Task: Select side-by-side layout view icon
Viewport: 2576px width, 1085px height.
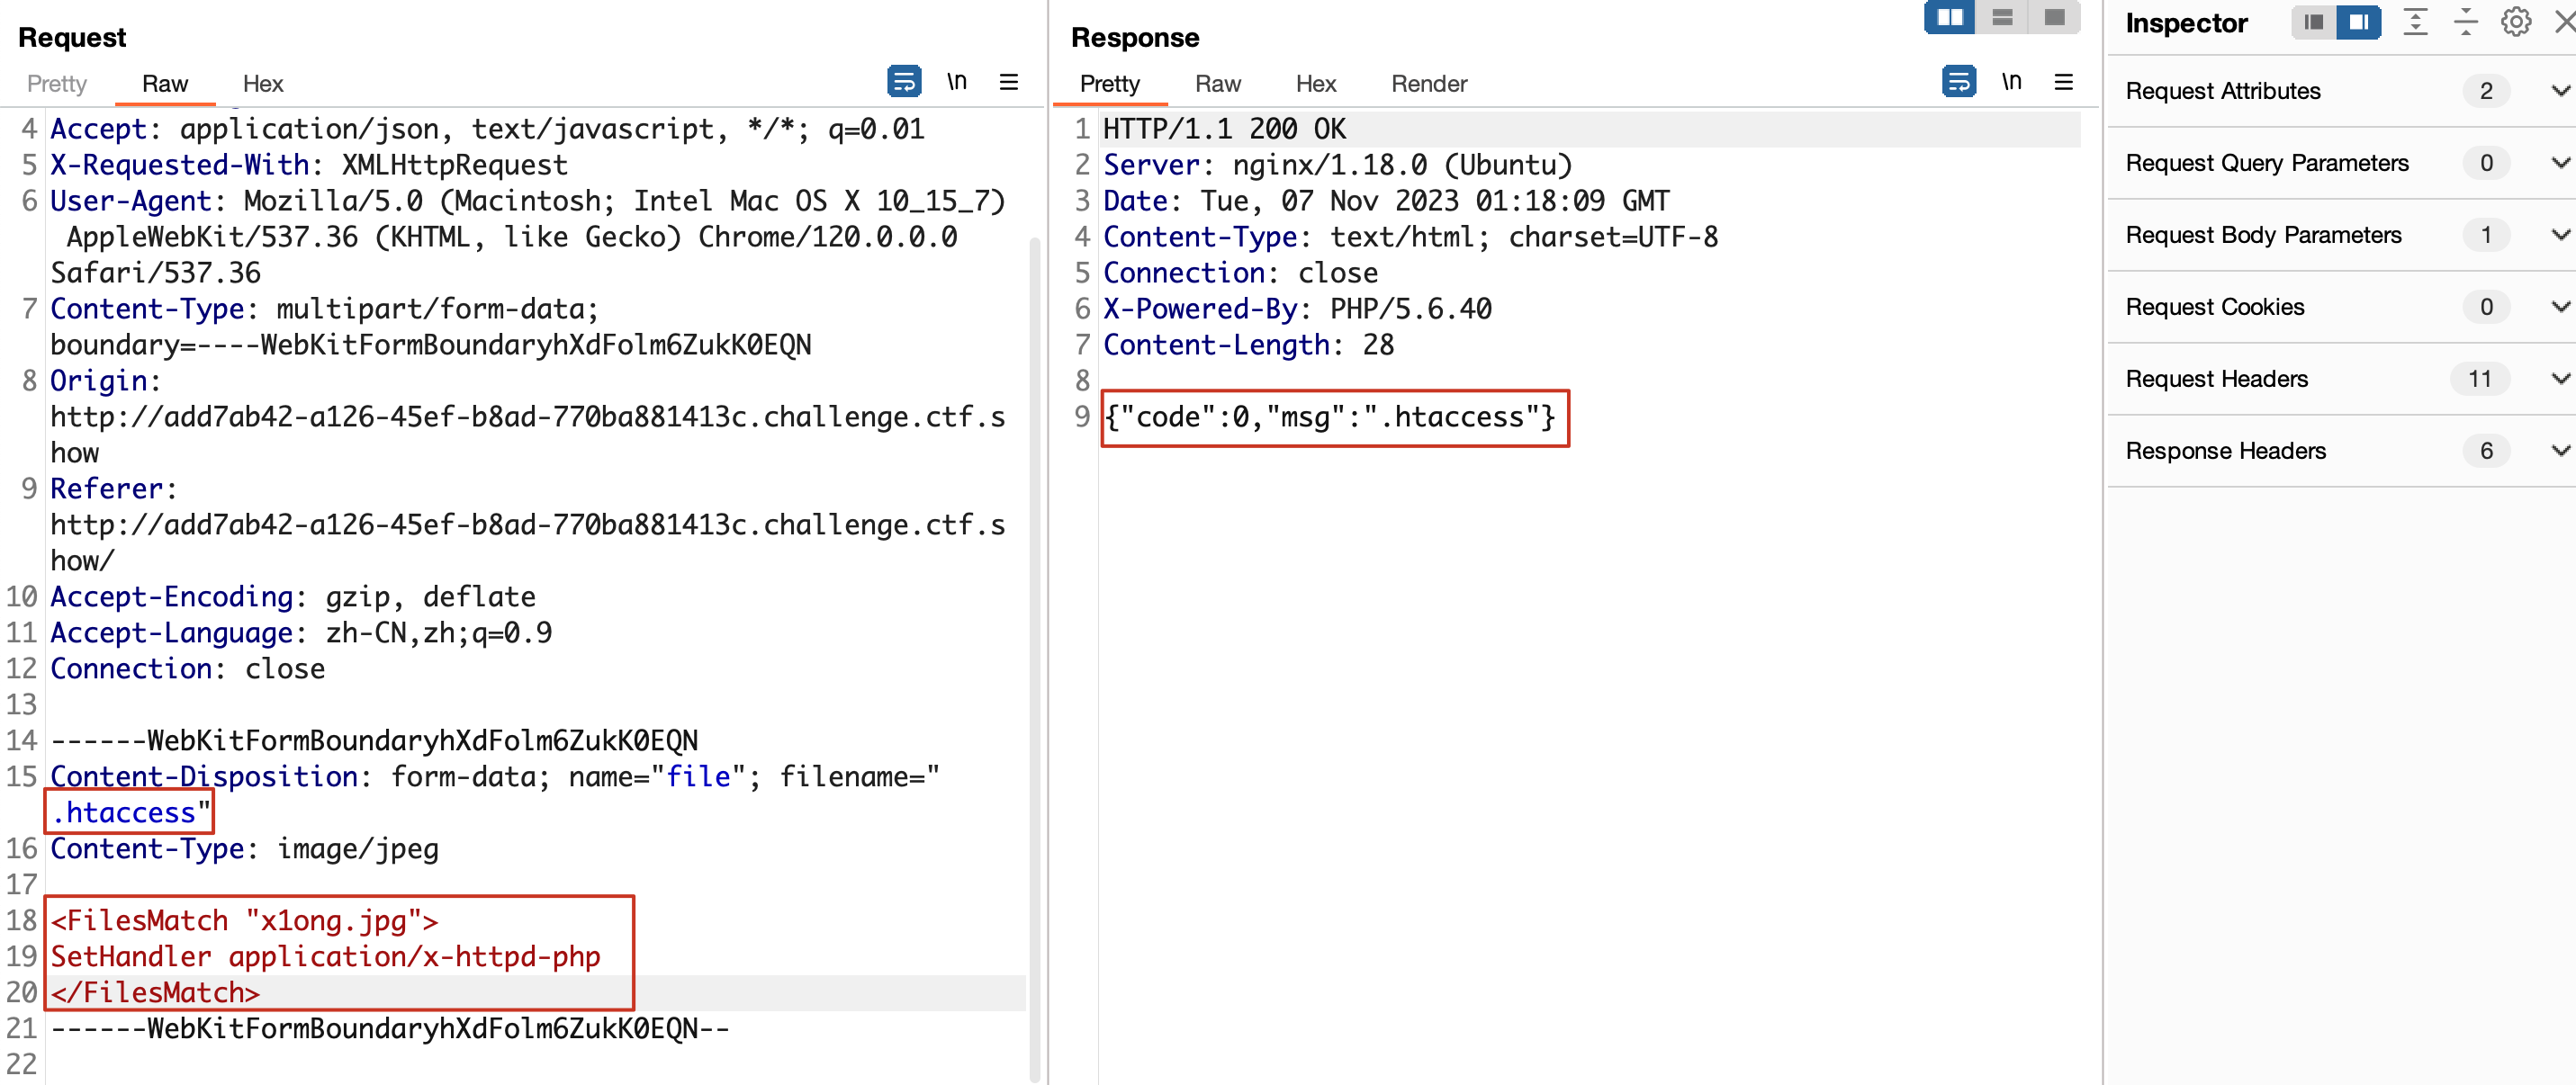Action: (x=1949, y=17)
